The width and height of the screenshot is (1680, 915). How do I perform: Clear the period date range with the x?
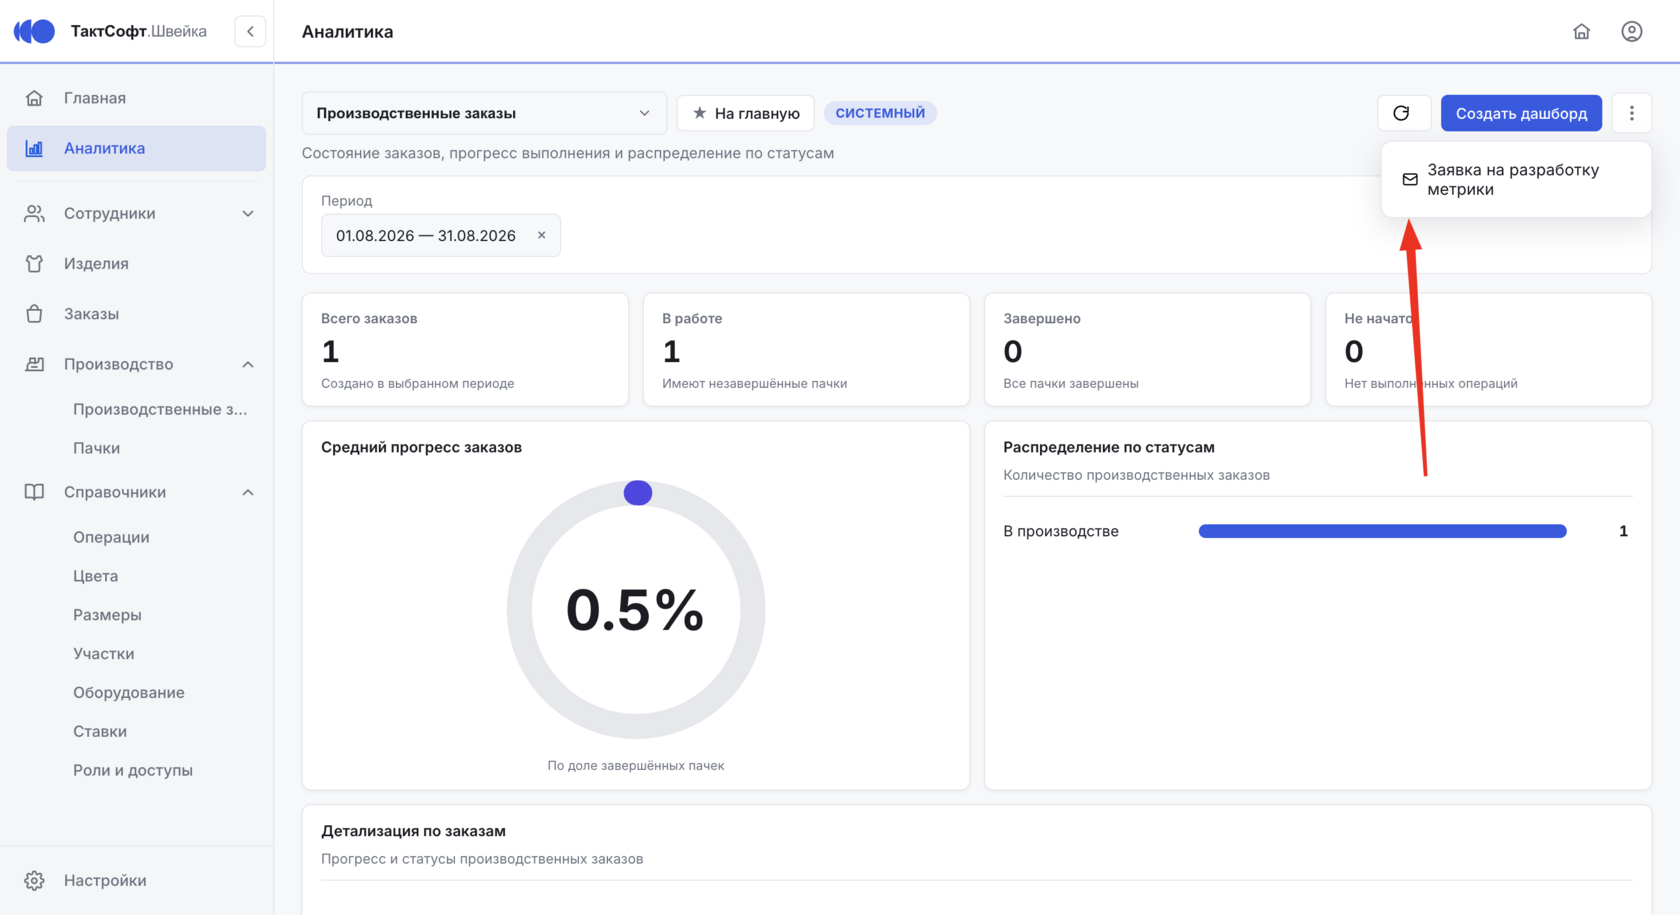pos(542,235)
